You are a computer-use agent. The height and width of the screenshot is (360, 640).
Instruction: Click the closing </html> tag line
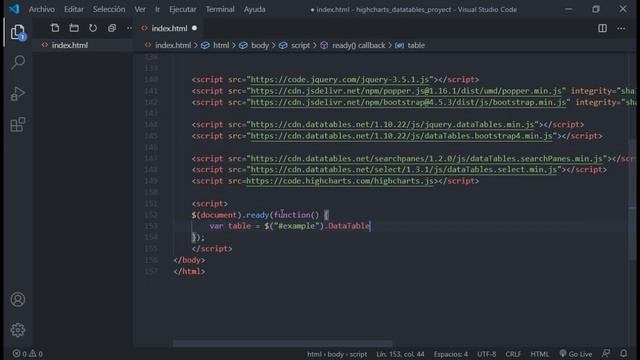pos(189,271)
